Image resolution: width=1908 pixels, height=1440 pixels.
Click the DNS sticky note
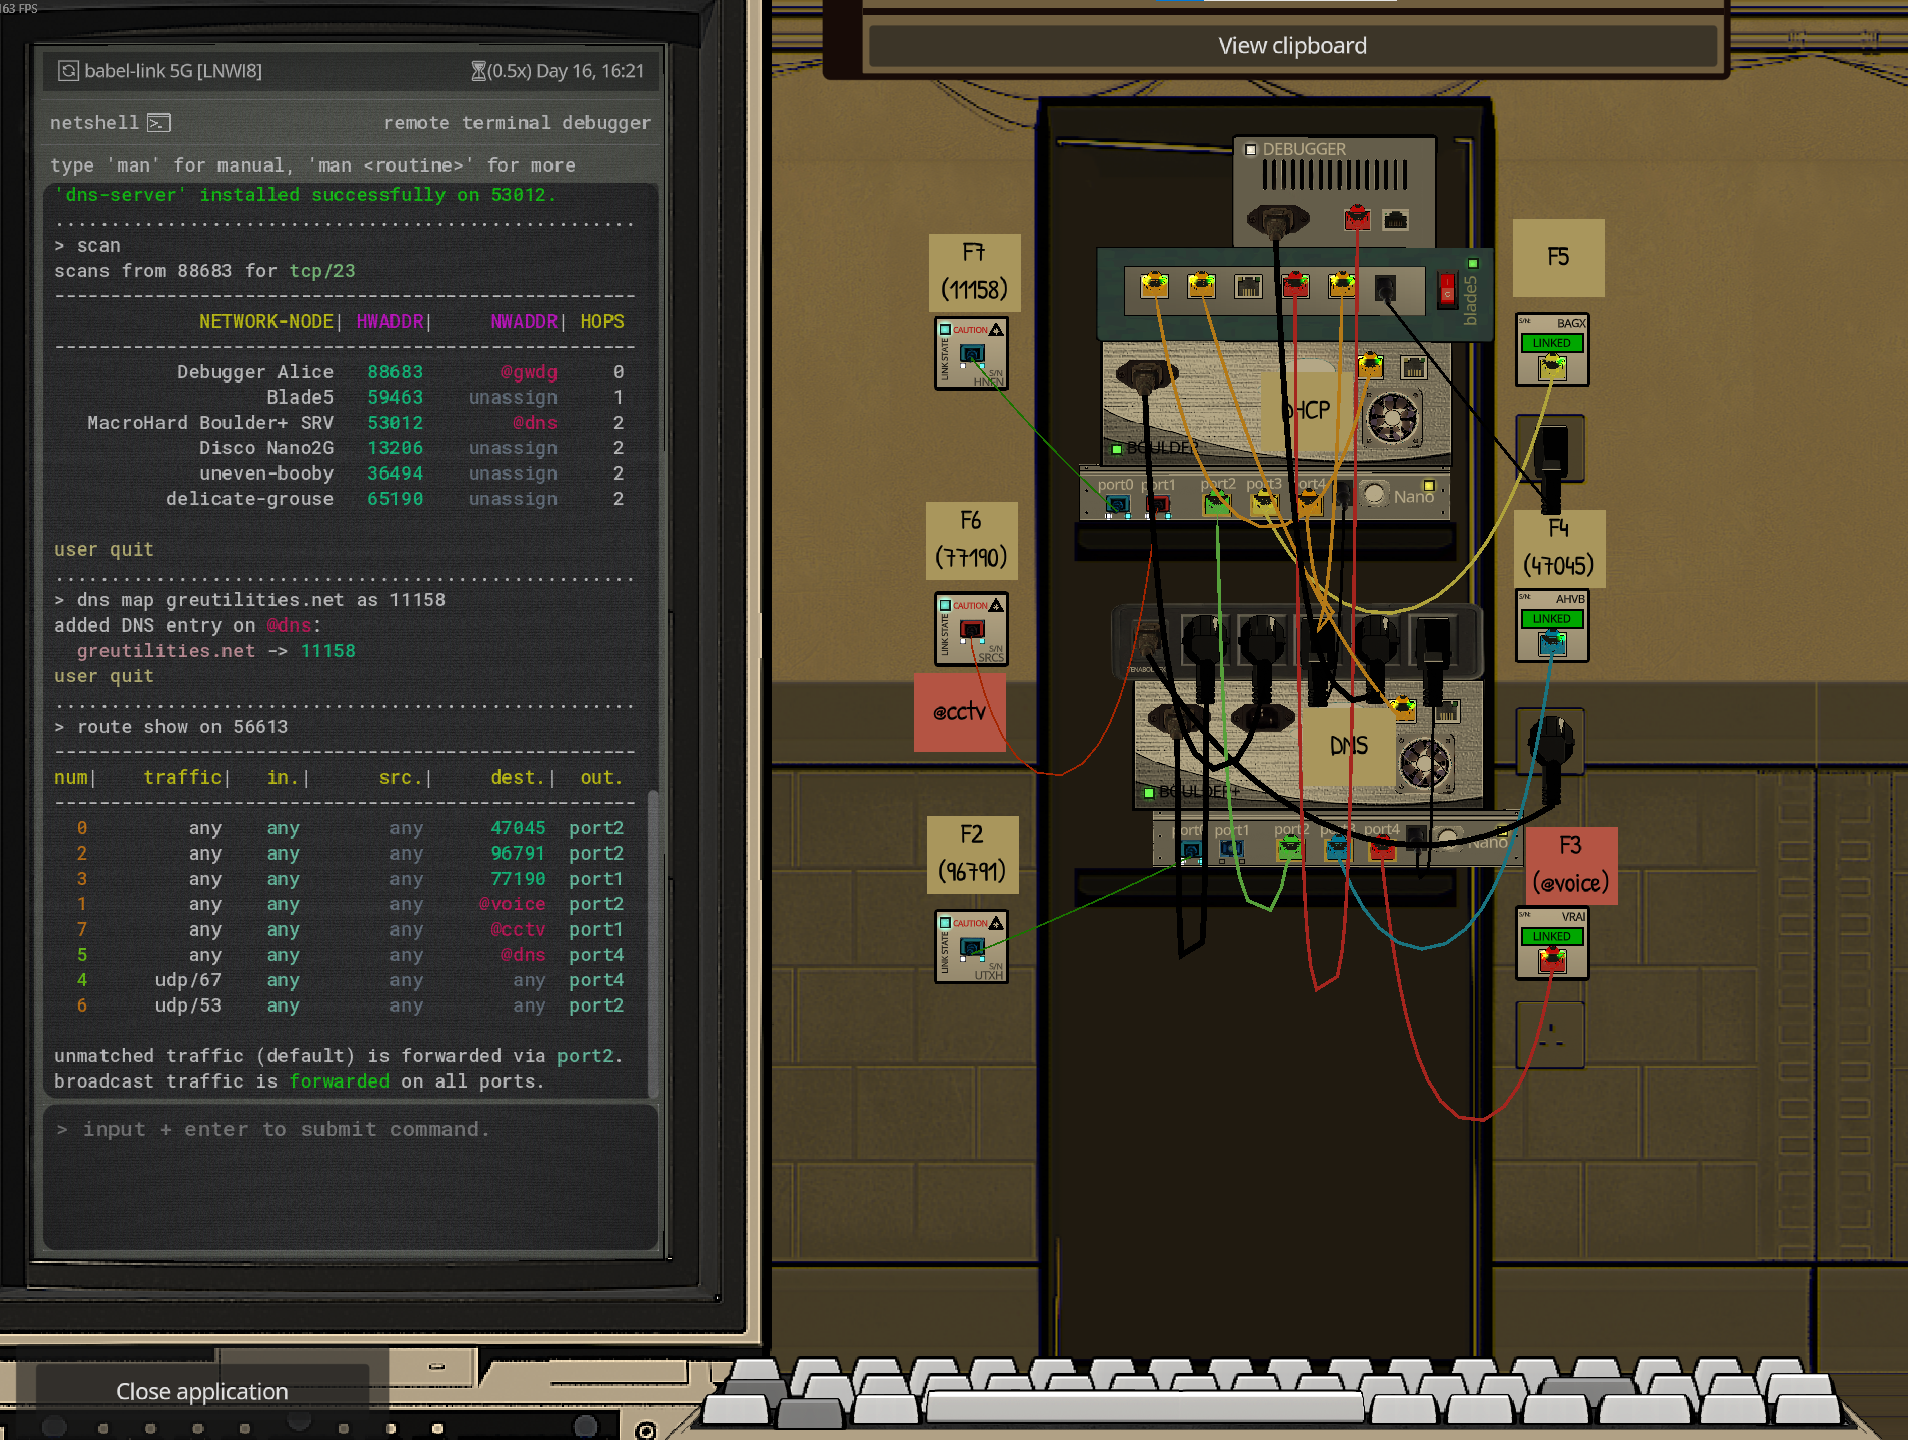coord(1348,745)
